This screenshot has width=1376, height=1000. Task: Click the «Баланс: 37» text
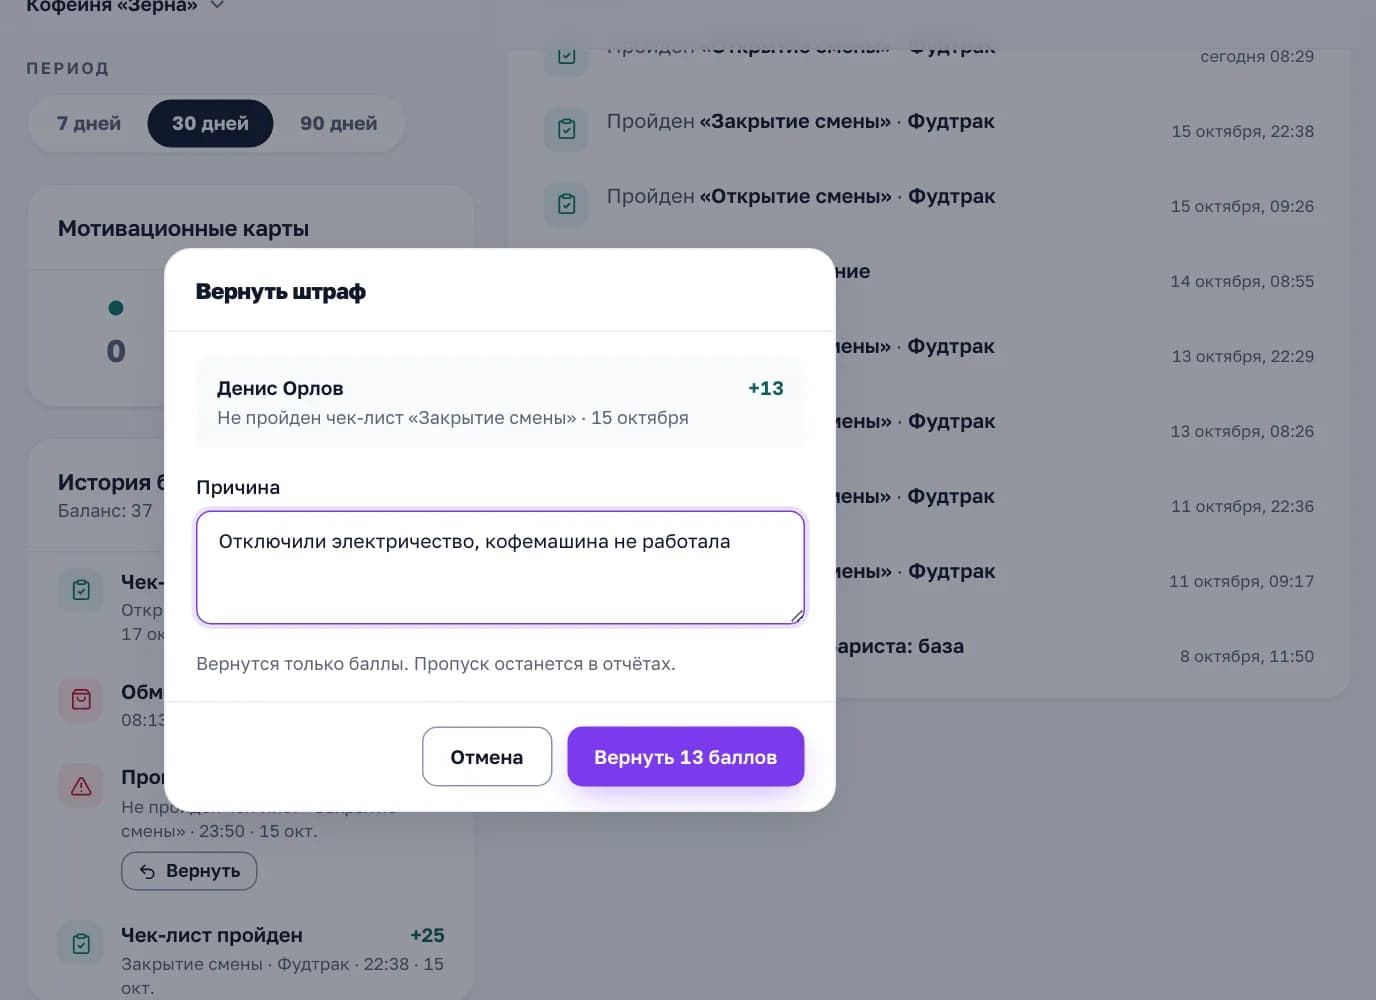pyautogui.click(x=105, y=511)
